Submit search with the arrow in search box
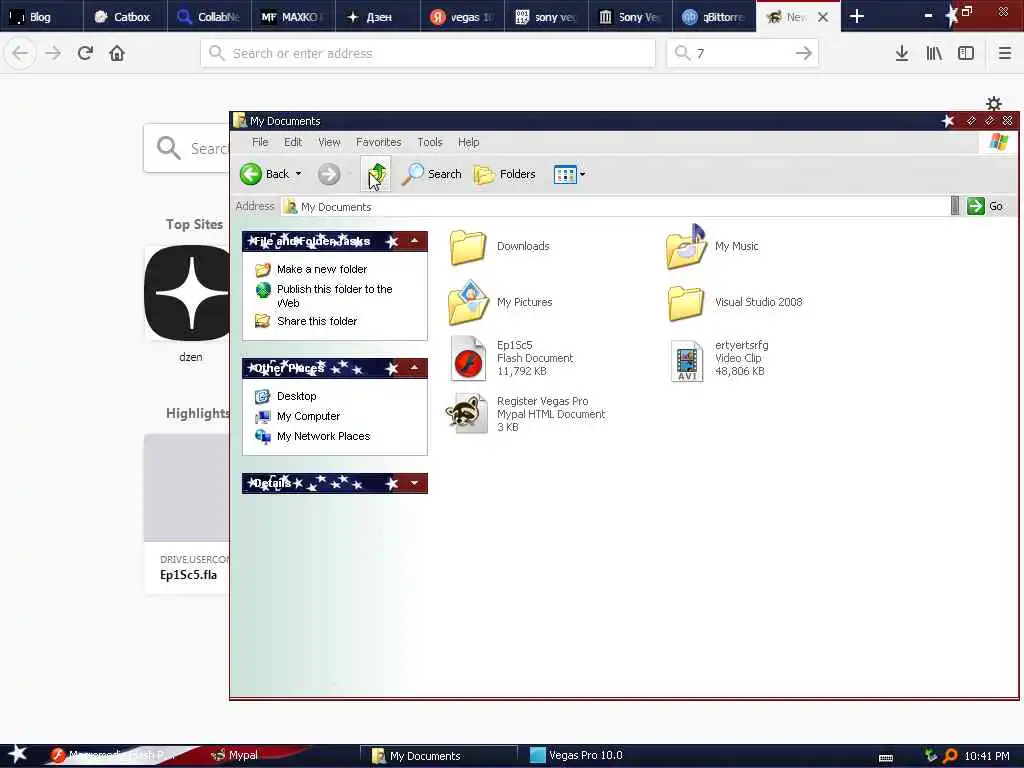The height and width of the screenshot is (768, 1024). click(804, 53)
